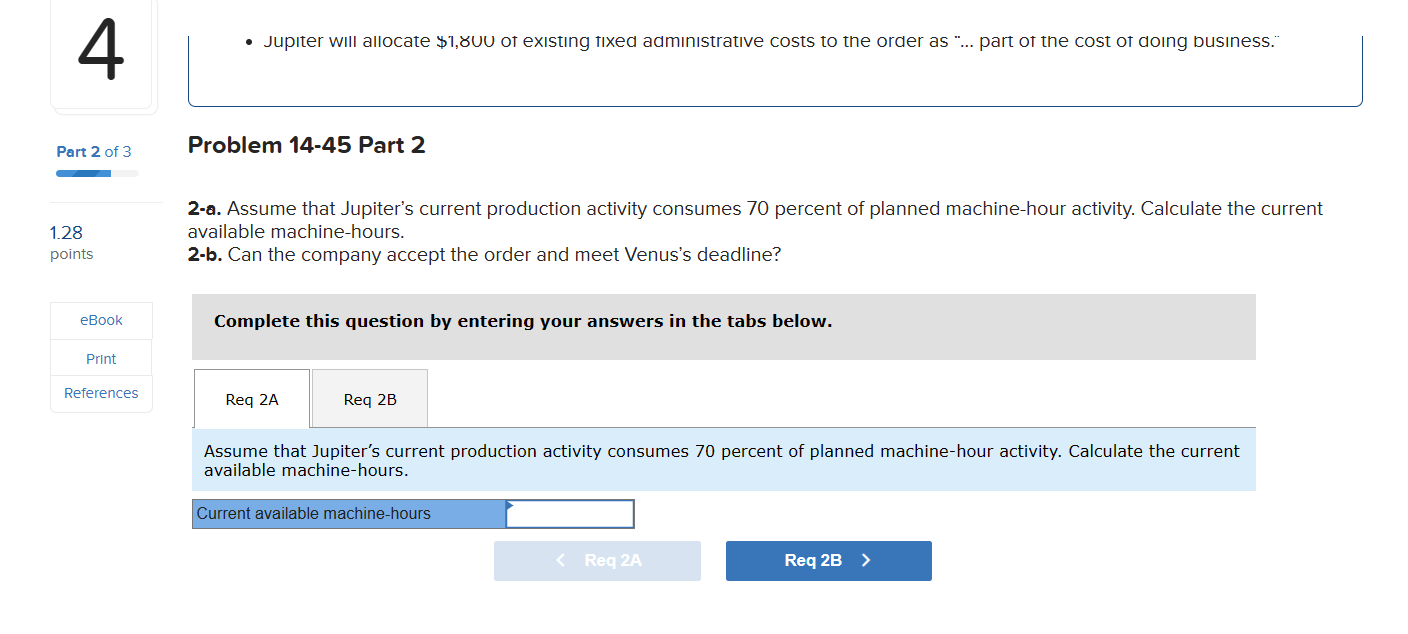Click the Problem 14-45 Part 2 heading
1408x634 pixels.
(x=306, y=145)
